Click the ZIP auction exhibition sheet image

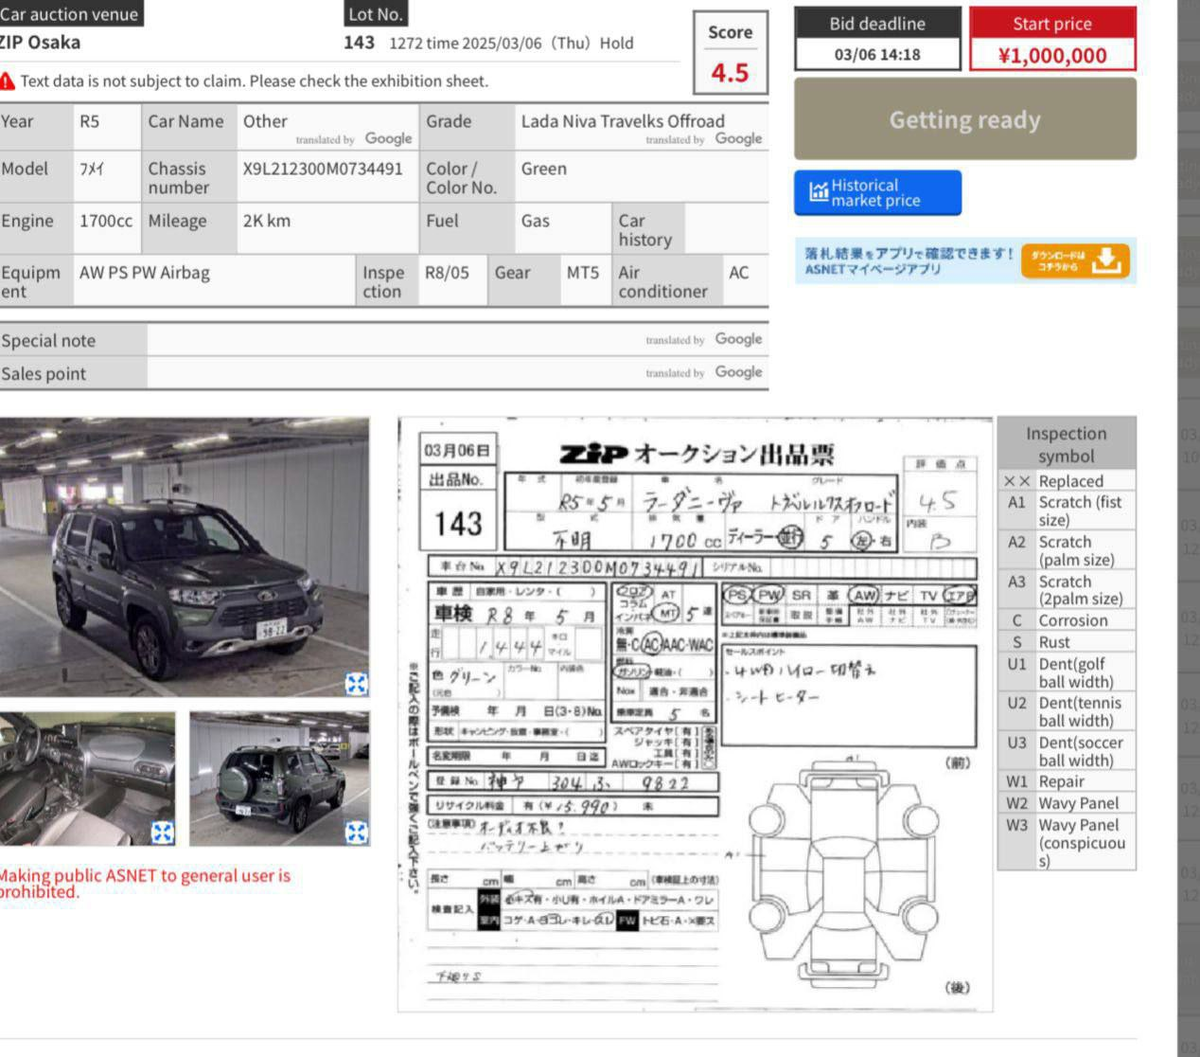tap(695, 715)
